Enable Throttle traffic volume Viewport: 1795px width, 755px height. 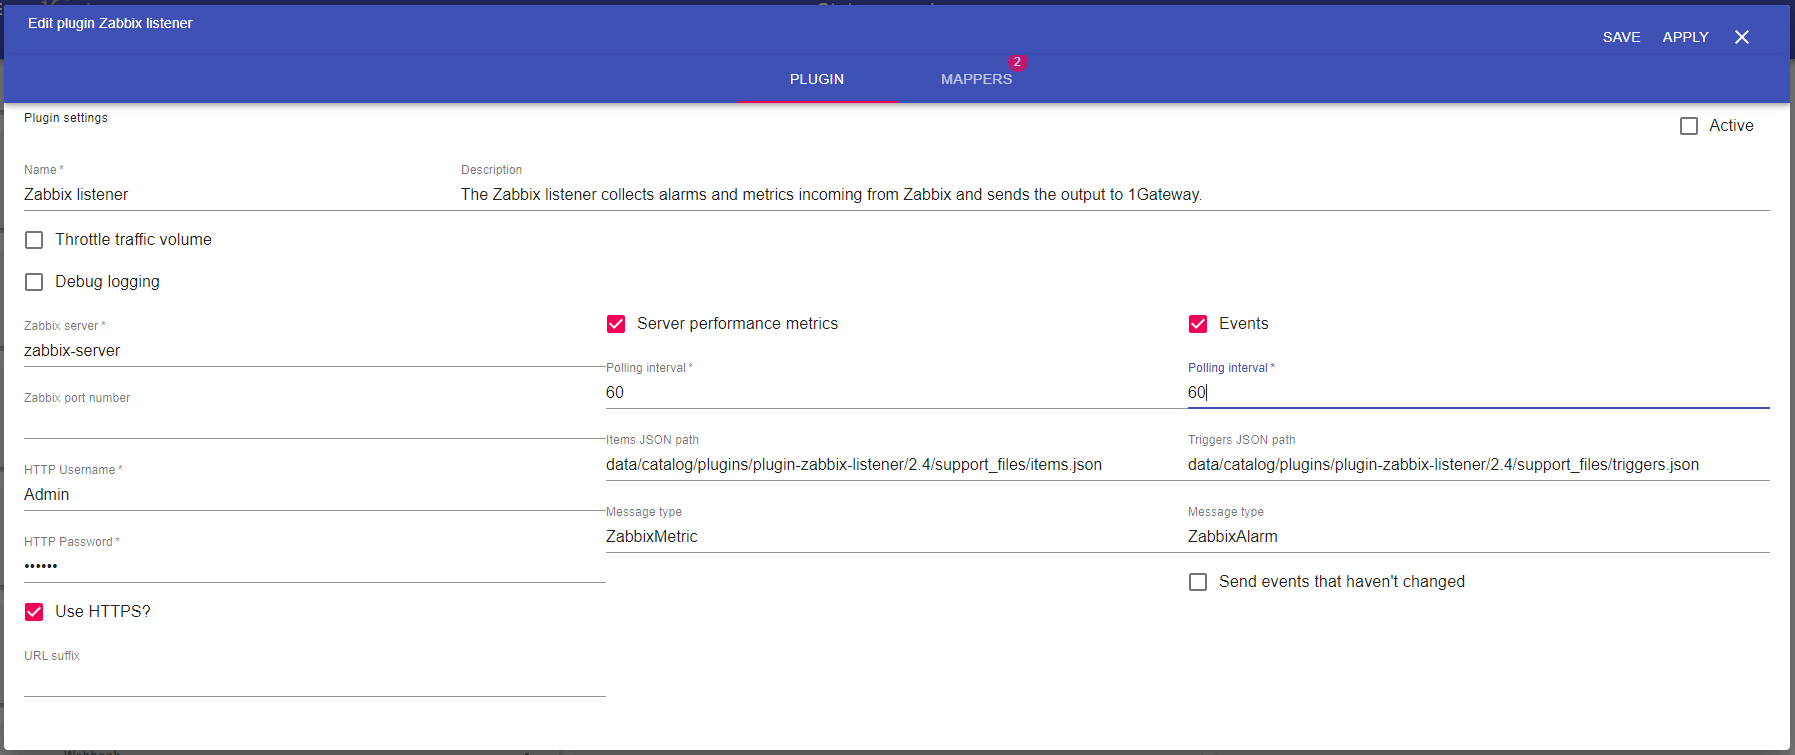point(34,240)
